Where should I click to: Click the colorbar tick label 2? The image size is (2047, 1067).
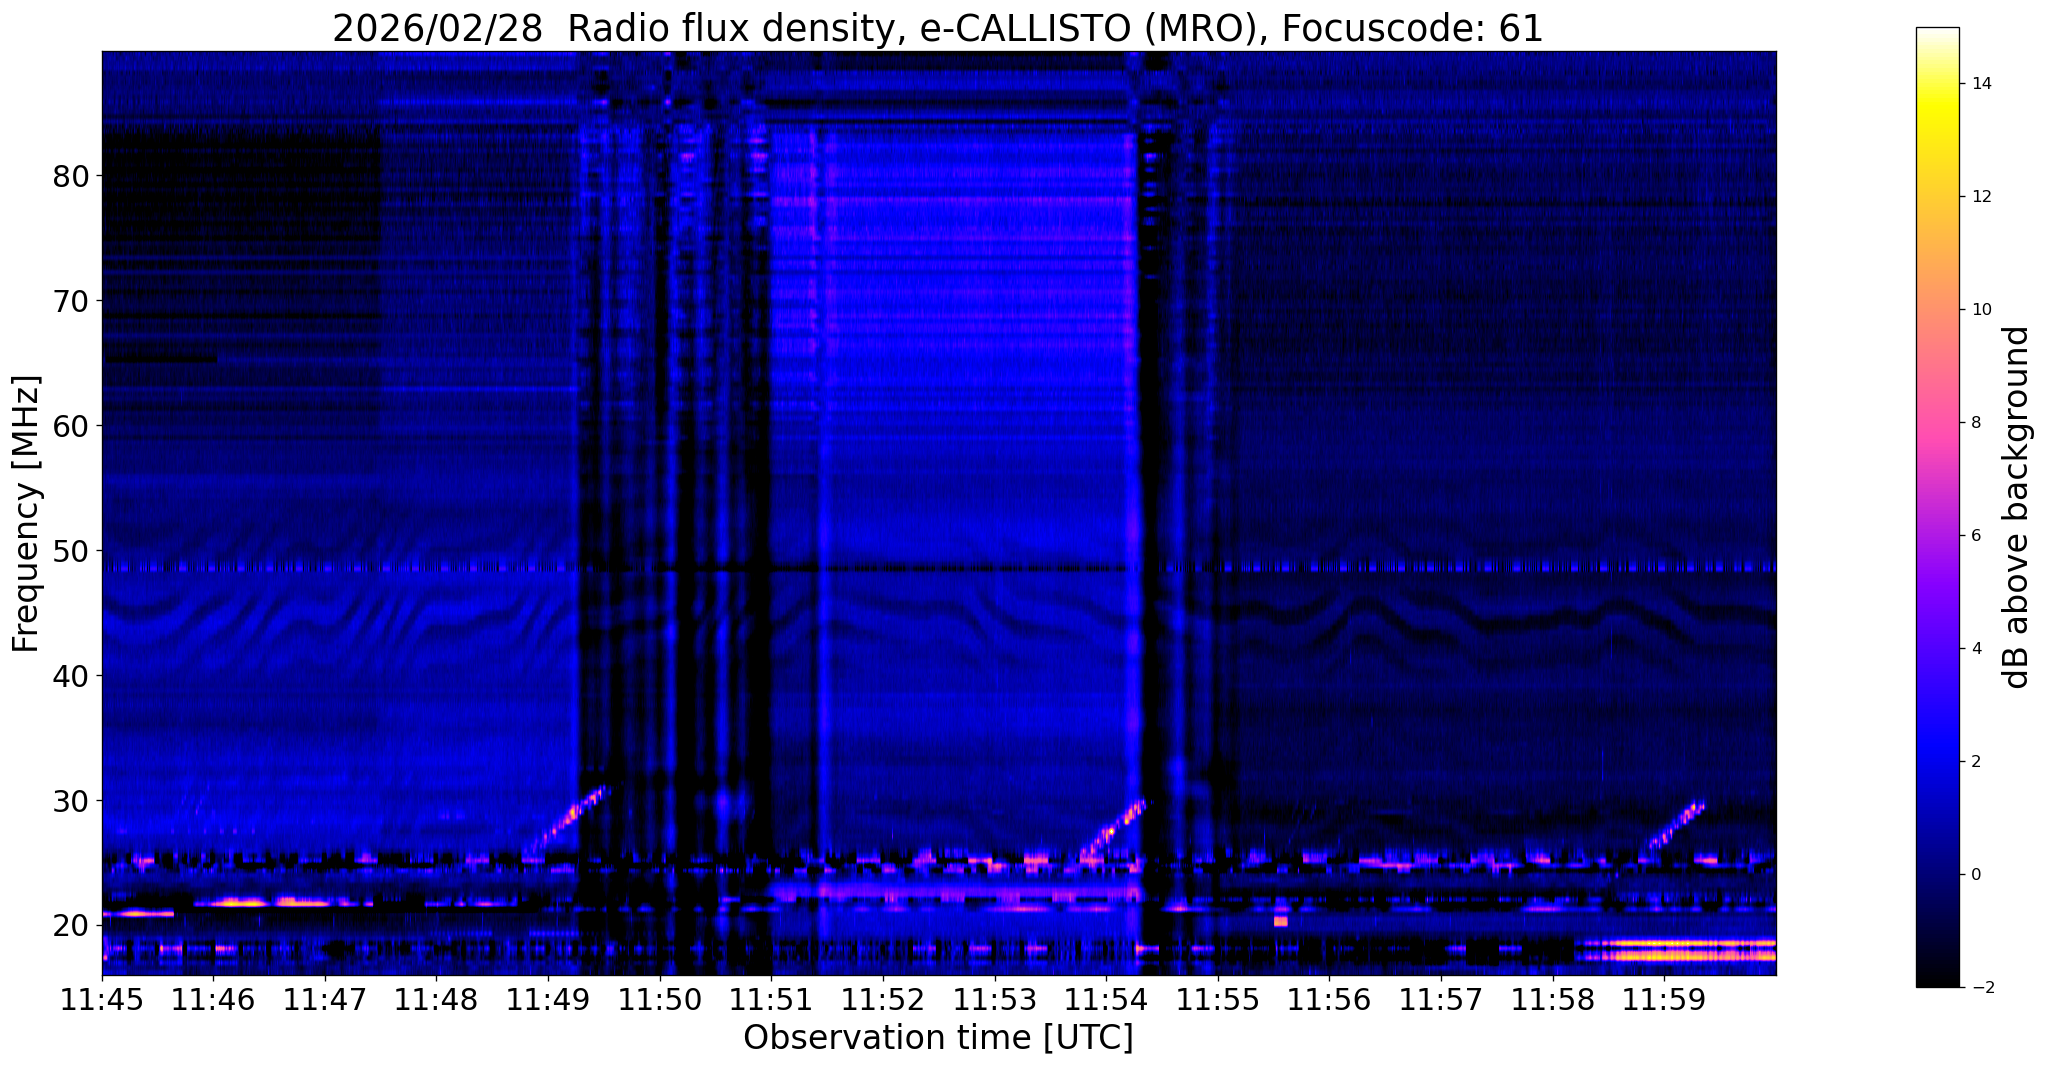[x=1975, y=761]
